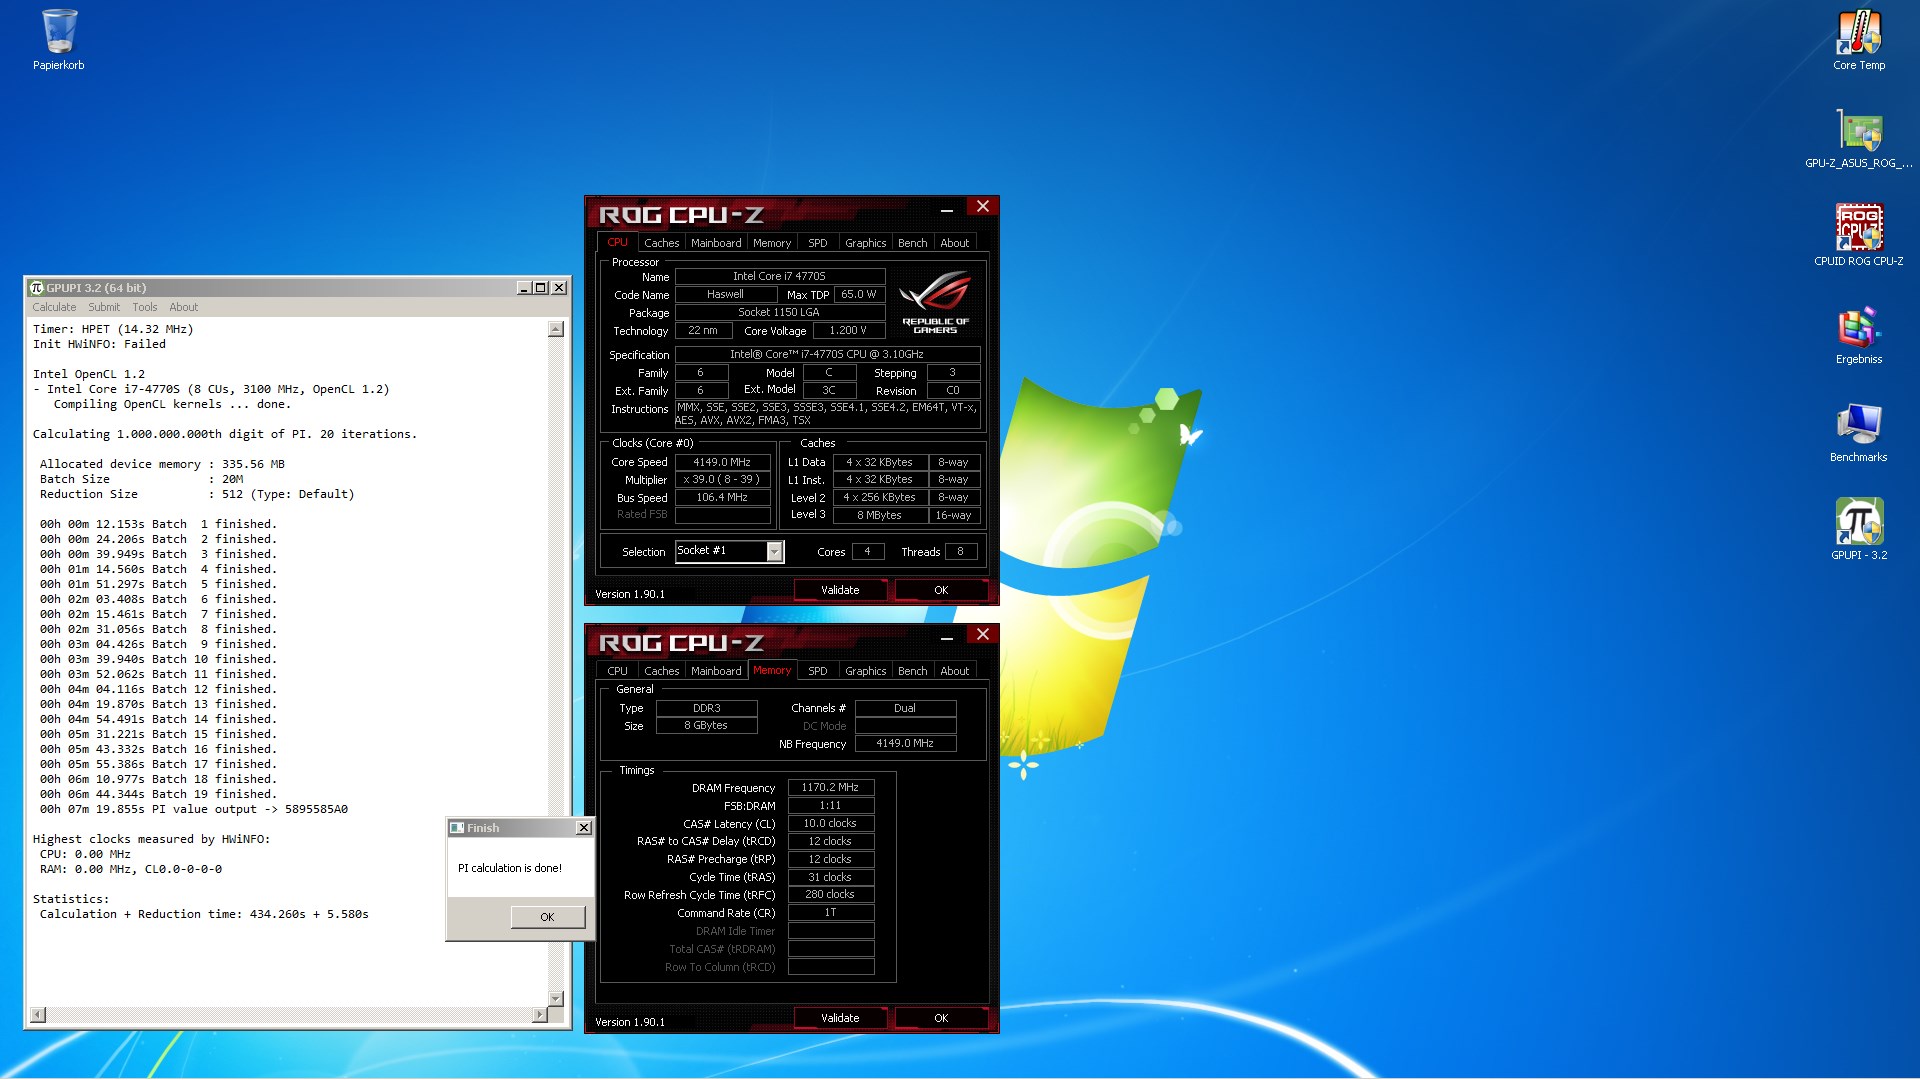Minimize the lower ROG CPU-Z Memory window
The image size is (1920, 1080).
pos(946,636)
